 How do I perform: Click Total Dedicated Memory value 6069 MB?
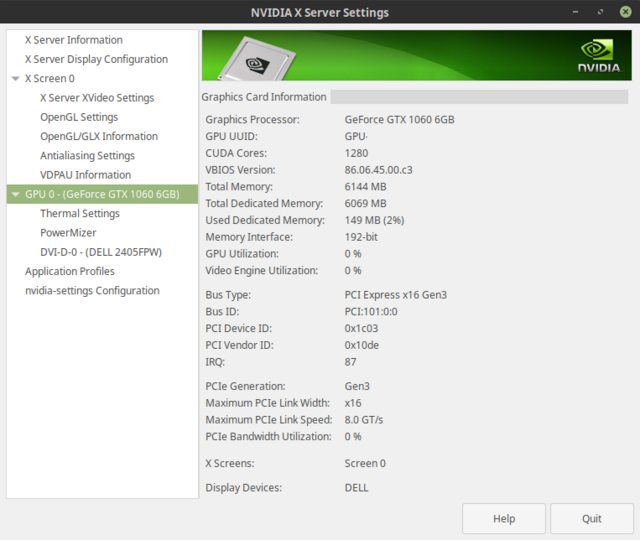pyautogui.click(x=365, y=203)
